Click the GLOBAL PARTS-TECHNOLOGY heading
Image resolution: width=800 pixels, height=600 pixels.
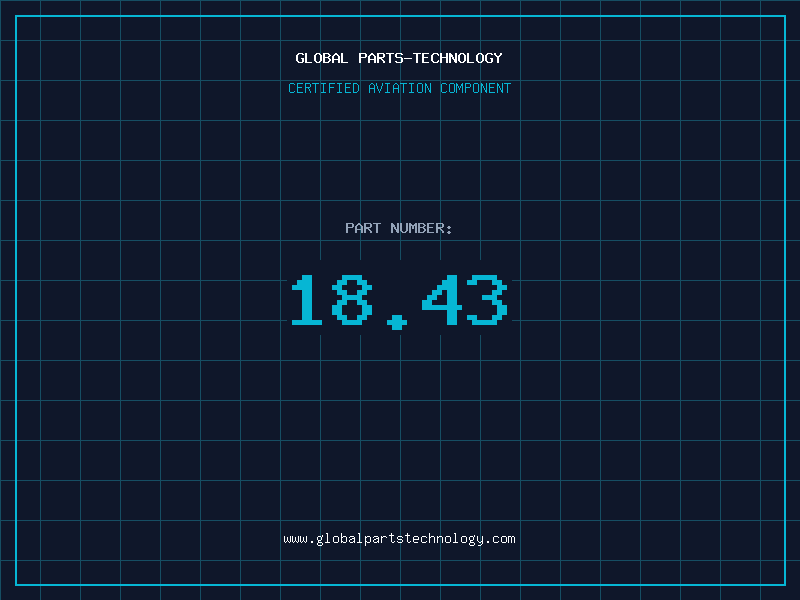399,58
